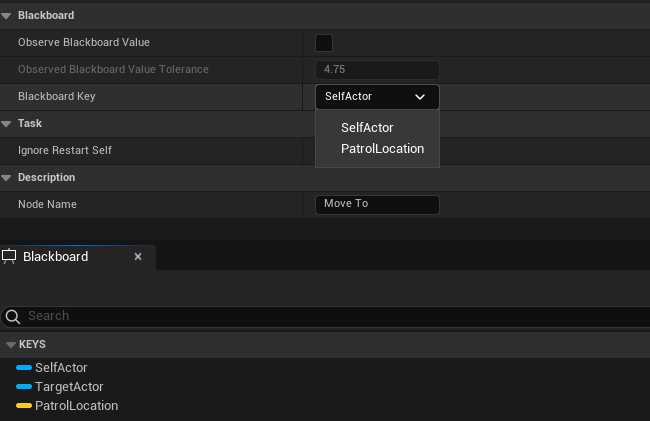The height and width of the screenshot is (421, 650).
Task: Collapse the Task section
Action: [6, 124]
